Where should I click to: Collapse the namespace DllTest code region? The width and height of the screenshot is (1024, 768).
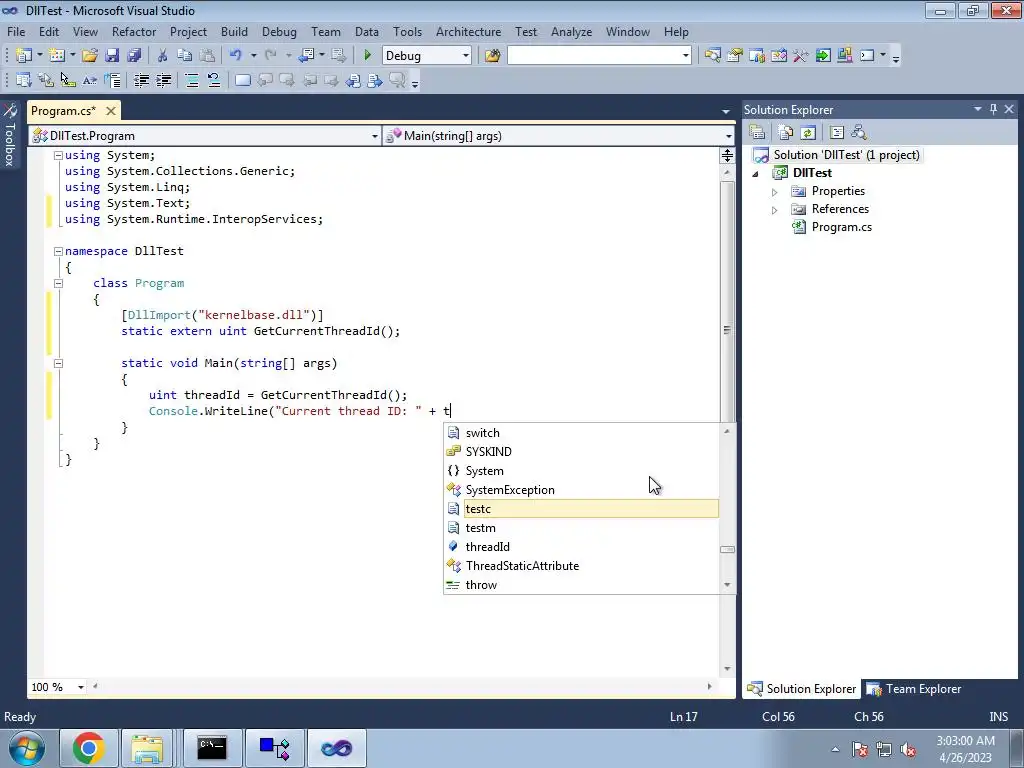[58, 251]
